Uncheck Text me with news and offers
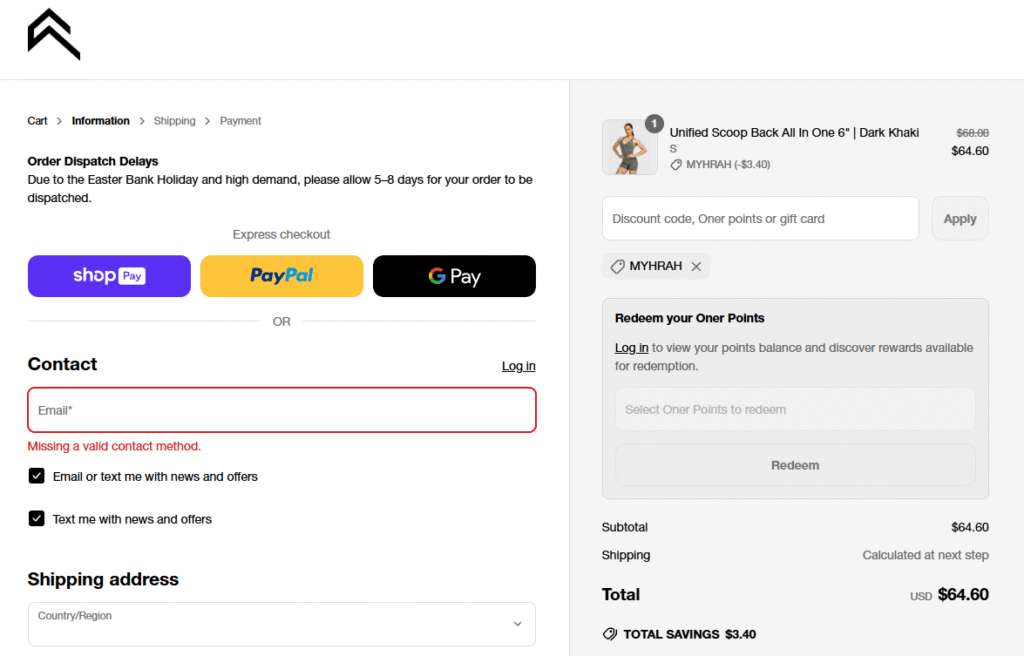This screenshot has height=656, width=1024. click(x=37, y=519)
